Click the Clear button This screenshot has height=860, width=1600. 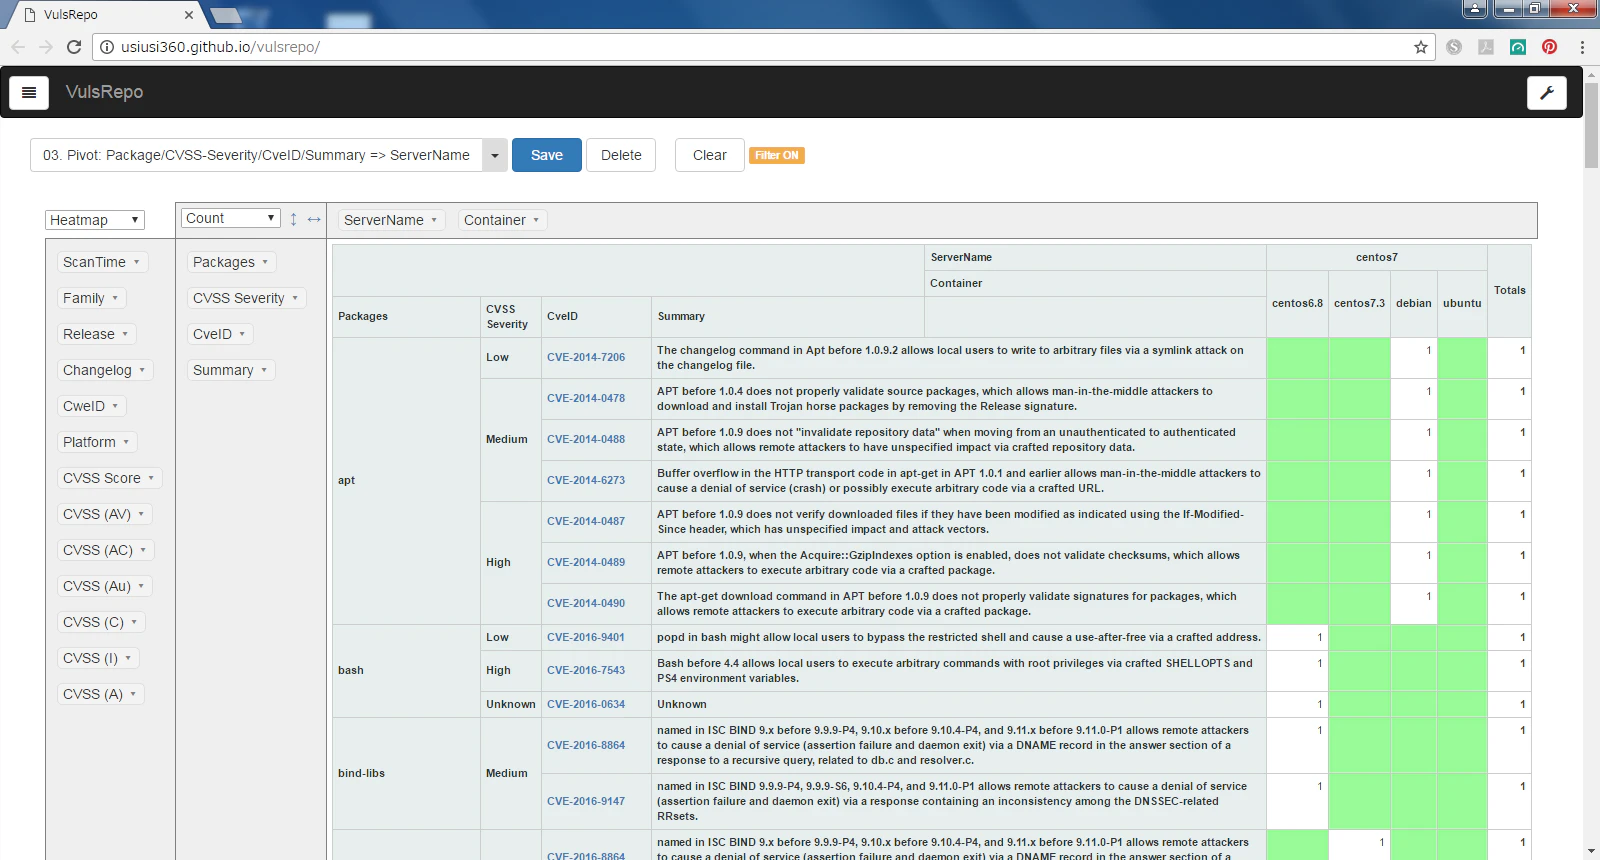tap(710, 155)
